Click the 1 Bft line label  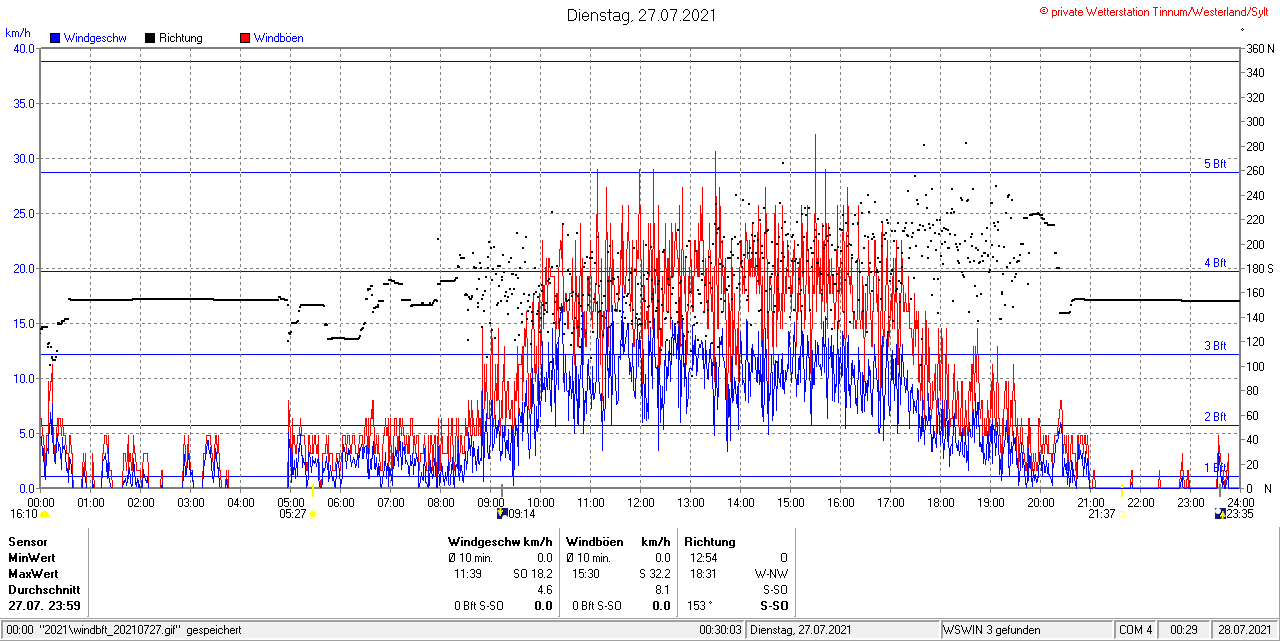[1215, 468]
